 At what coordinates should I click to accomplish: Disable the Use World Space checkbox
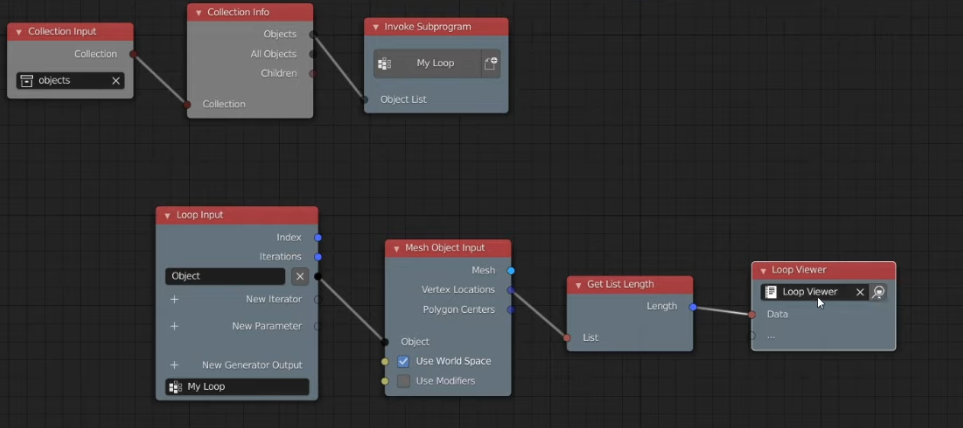(x=404, y=361)
